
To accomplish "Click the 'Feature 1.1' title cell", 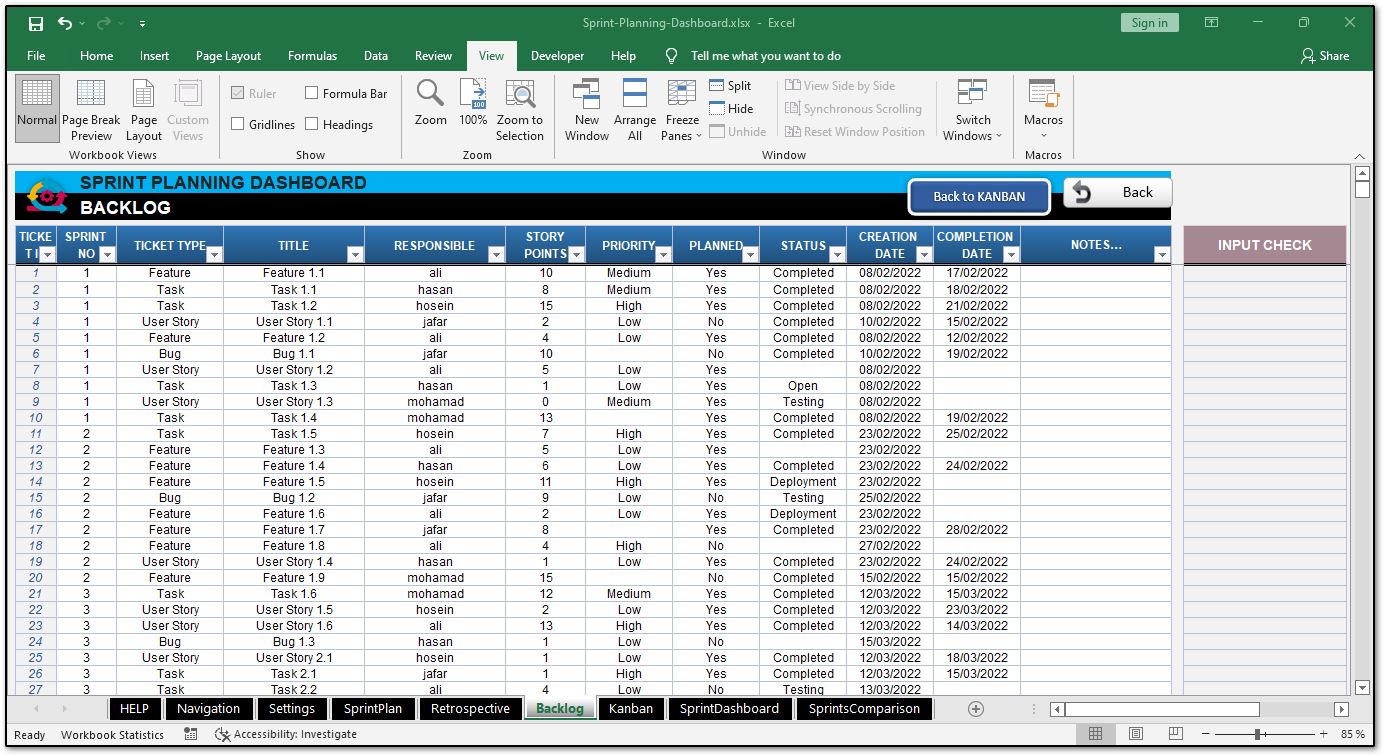I will click(x=293, y=273).
